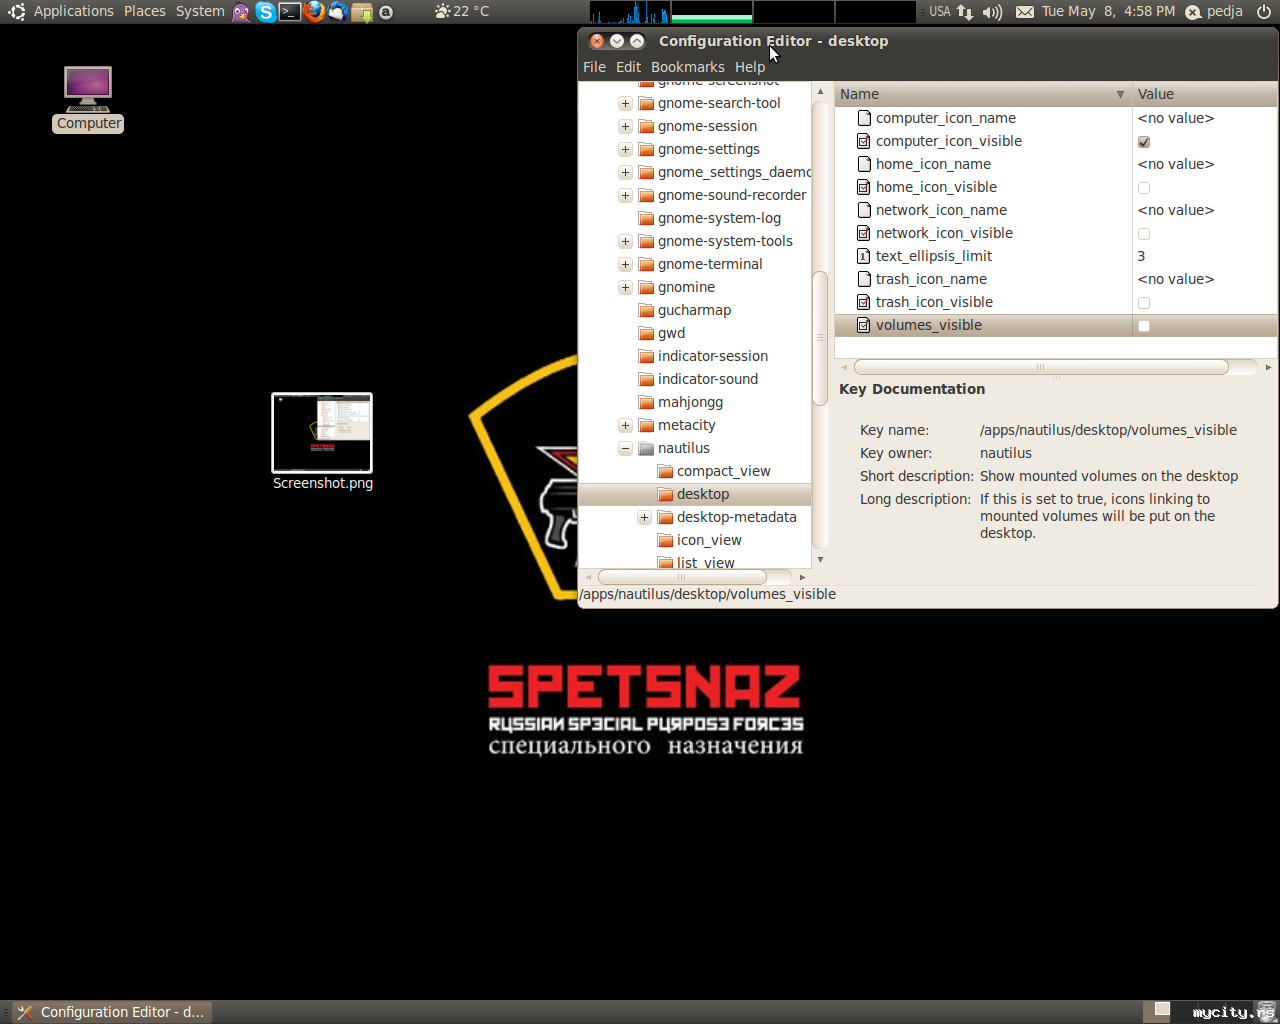
Task: Click the key list horizontal scrollbar
Action: (x=1041, y=367)
